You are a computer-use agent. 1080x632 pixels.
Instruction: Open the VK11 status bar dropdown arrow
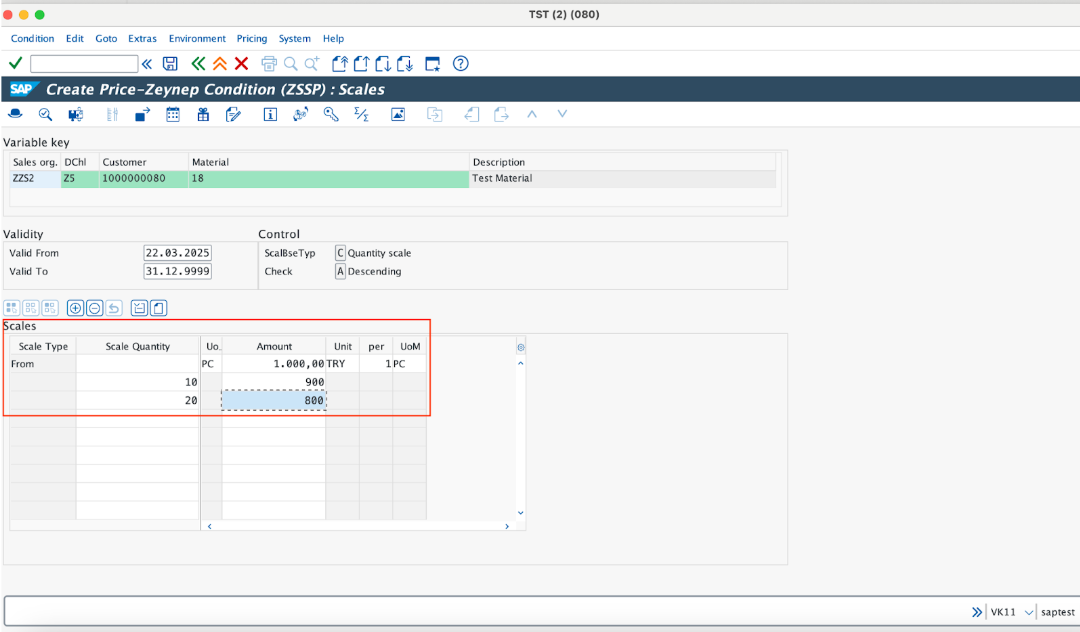pos(1028,612)
